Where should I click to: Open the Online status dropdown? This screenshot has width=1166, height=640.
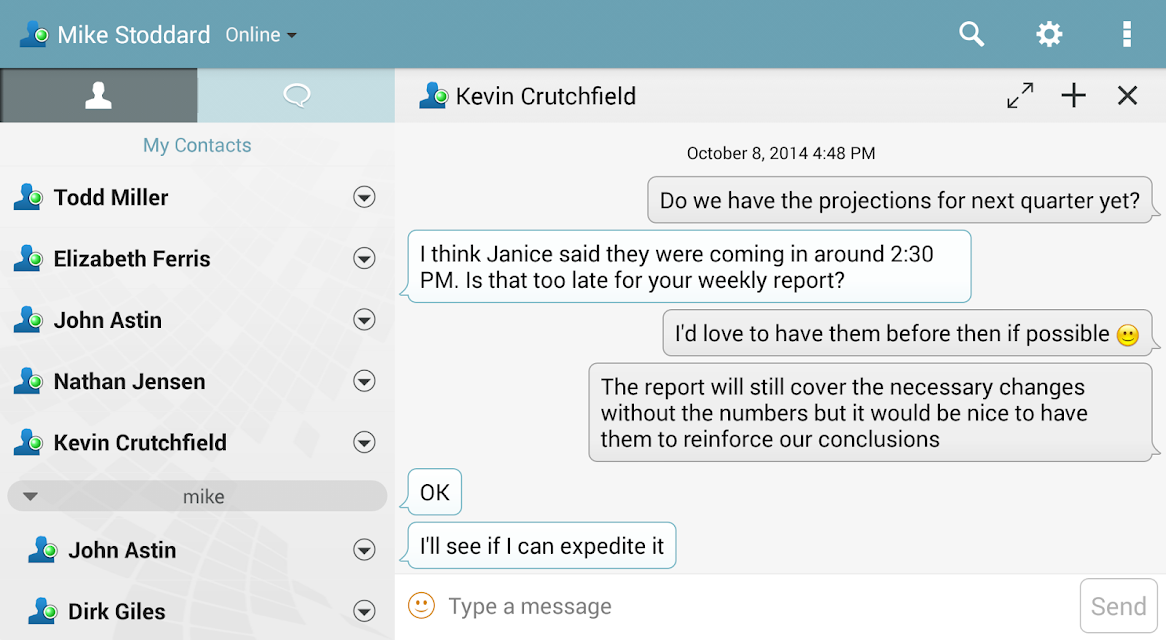tap(261, 35)
